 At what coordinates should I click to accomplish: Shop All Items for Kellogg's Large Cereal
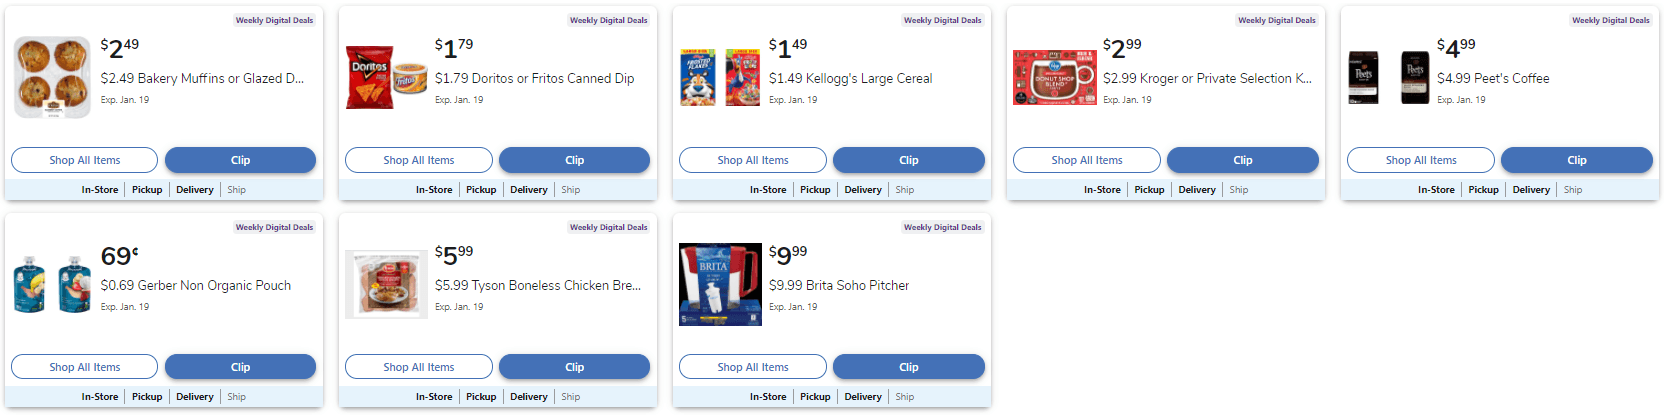point(752,160)
